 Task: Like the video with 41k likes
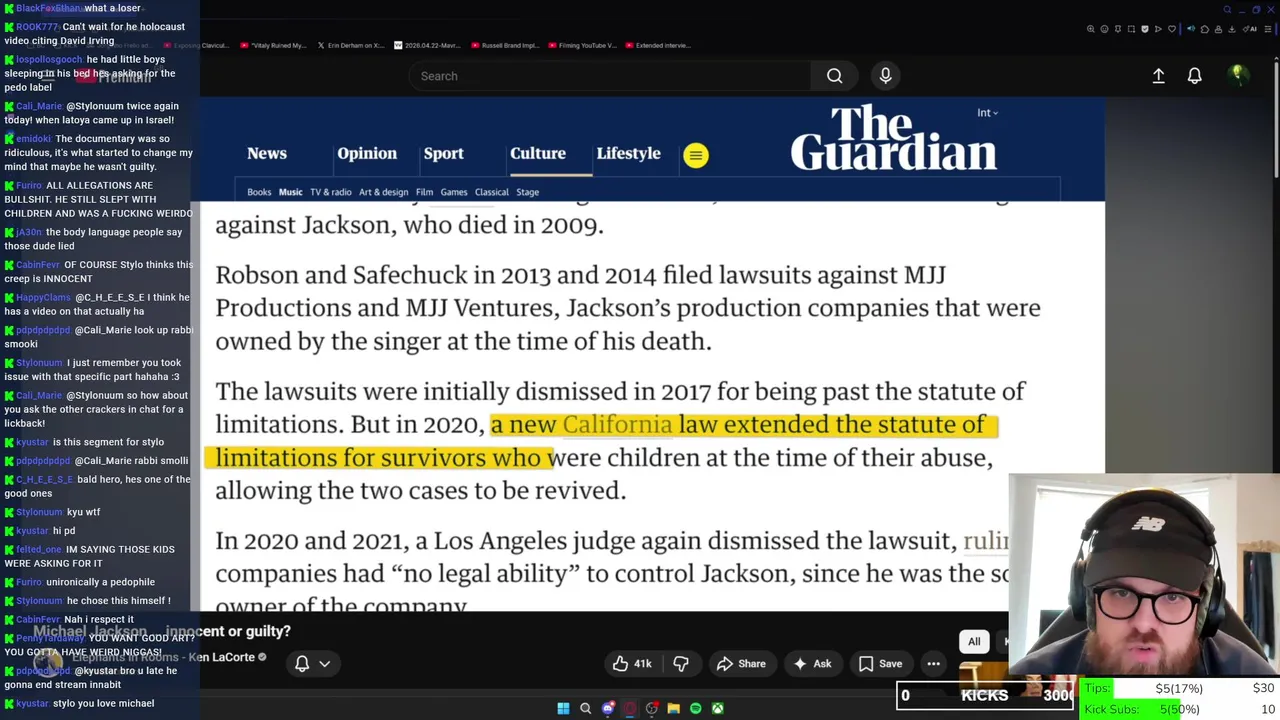click(x=632, y=664)
